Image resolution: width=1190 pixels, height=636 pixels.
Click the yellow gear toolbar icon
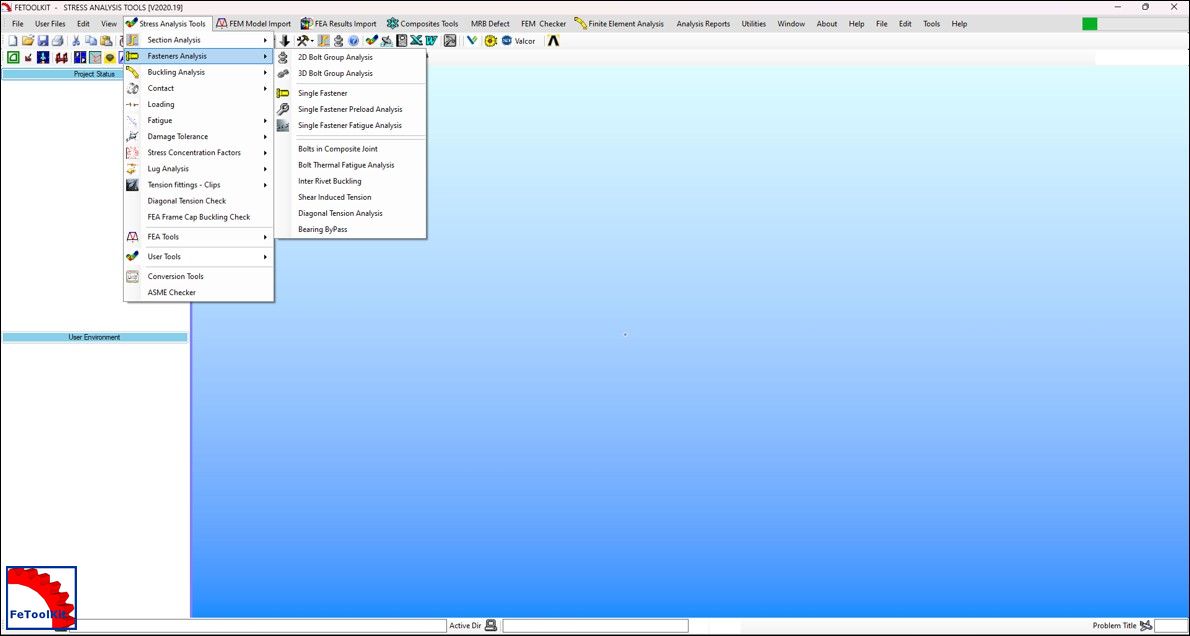click(x=491, y=41)
